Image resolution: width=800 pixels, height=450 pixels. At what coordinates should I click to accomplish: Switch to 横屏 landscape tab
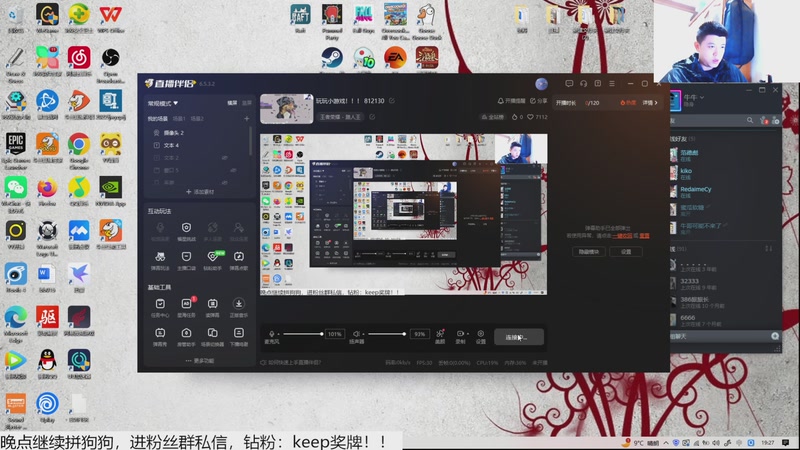click(x=232, y=103)
